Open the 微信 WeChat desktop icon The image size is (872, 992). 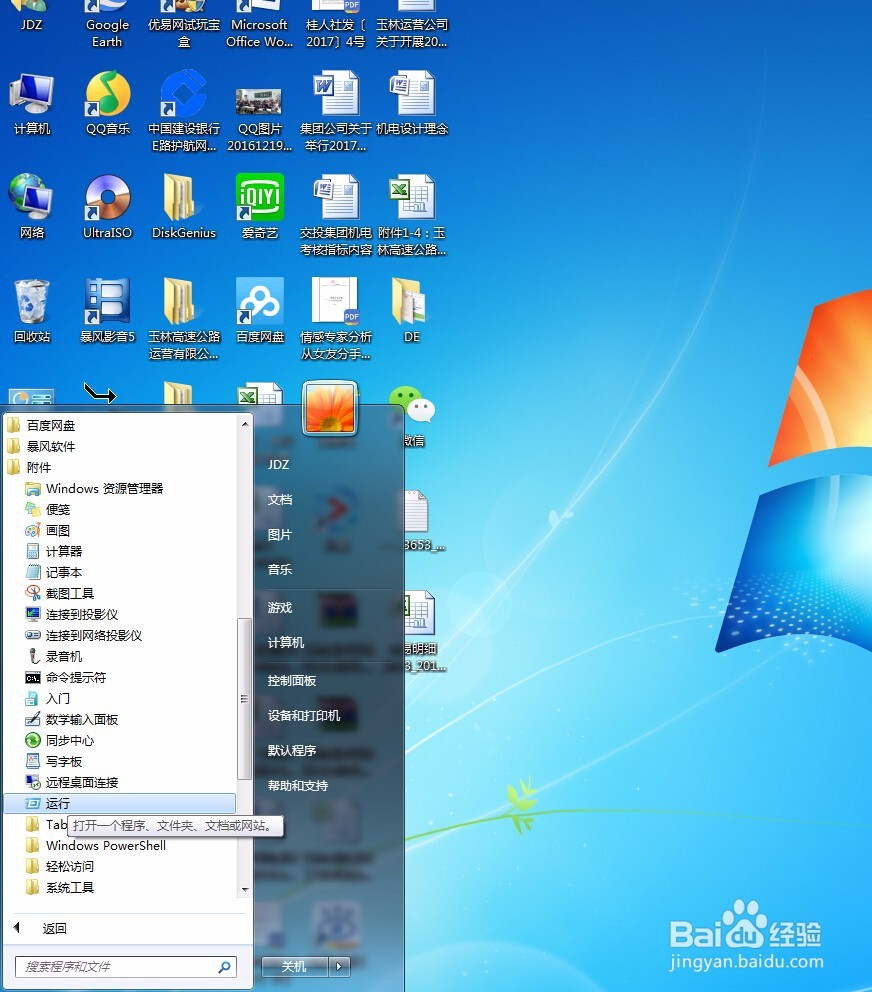pyautogui.click(x=413, y=415)
